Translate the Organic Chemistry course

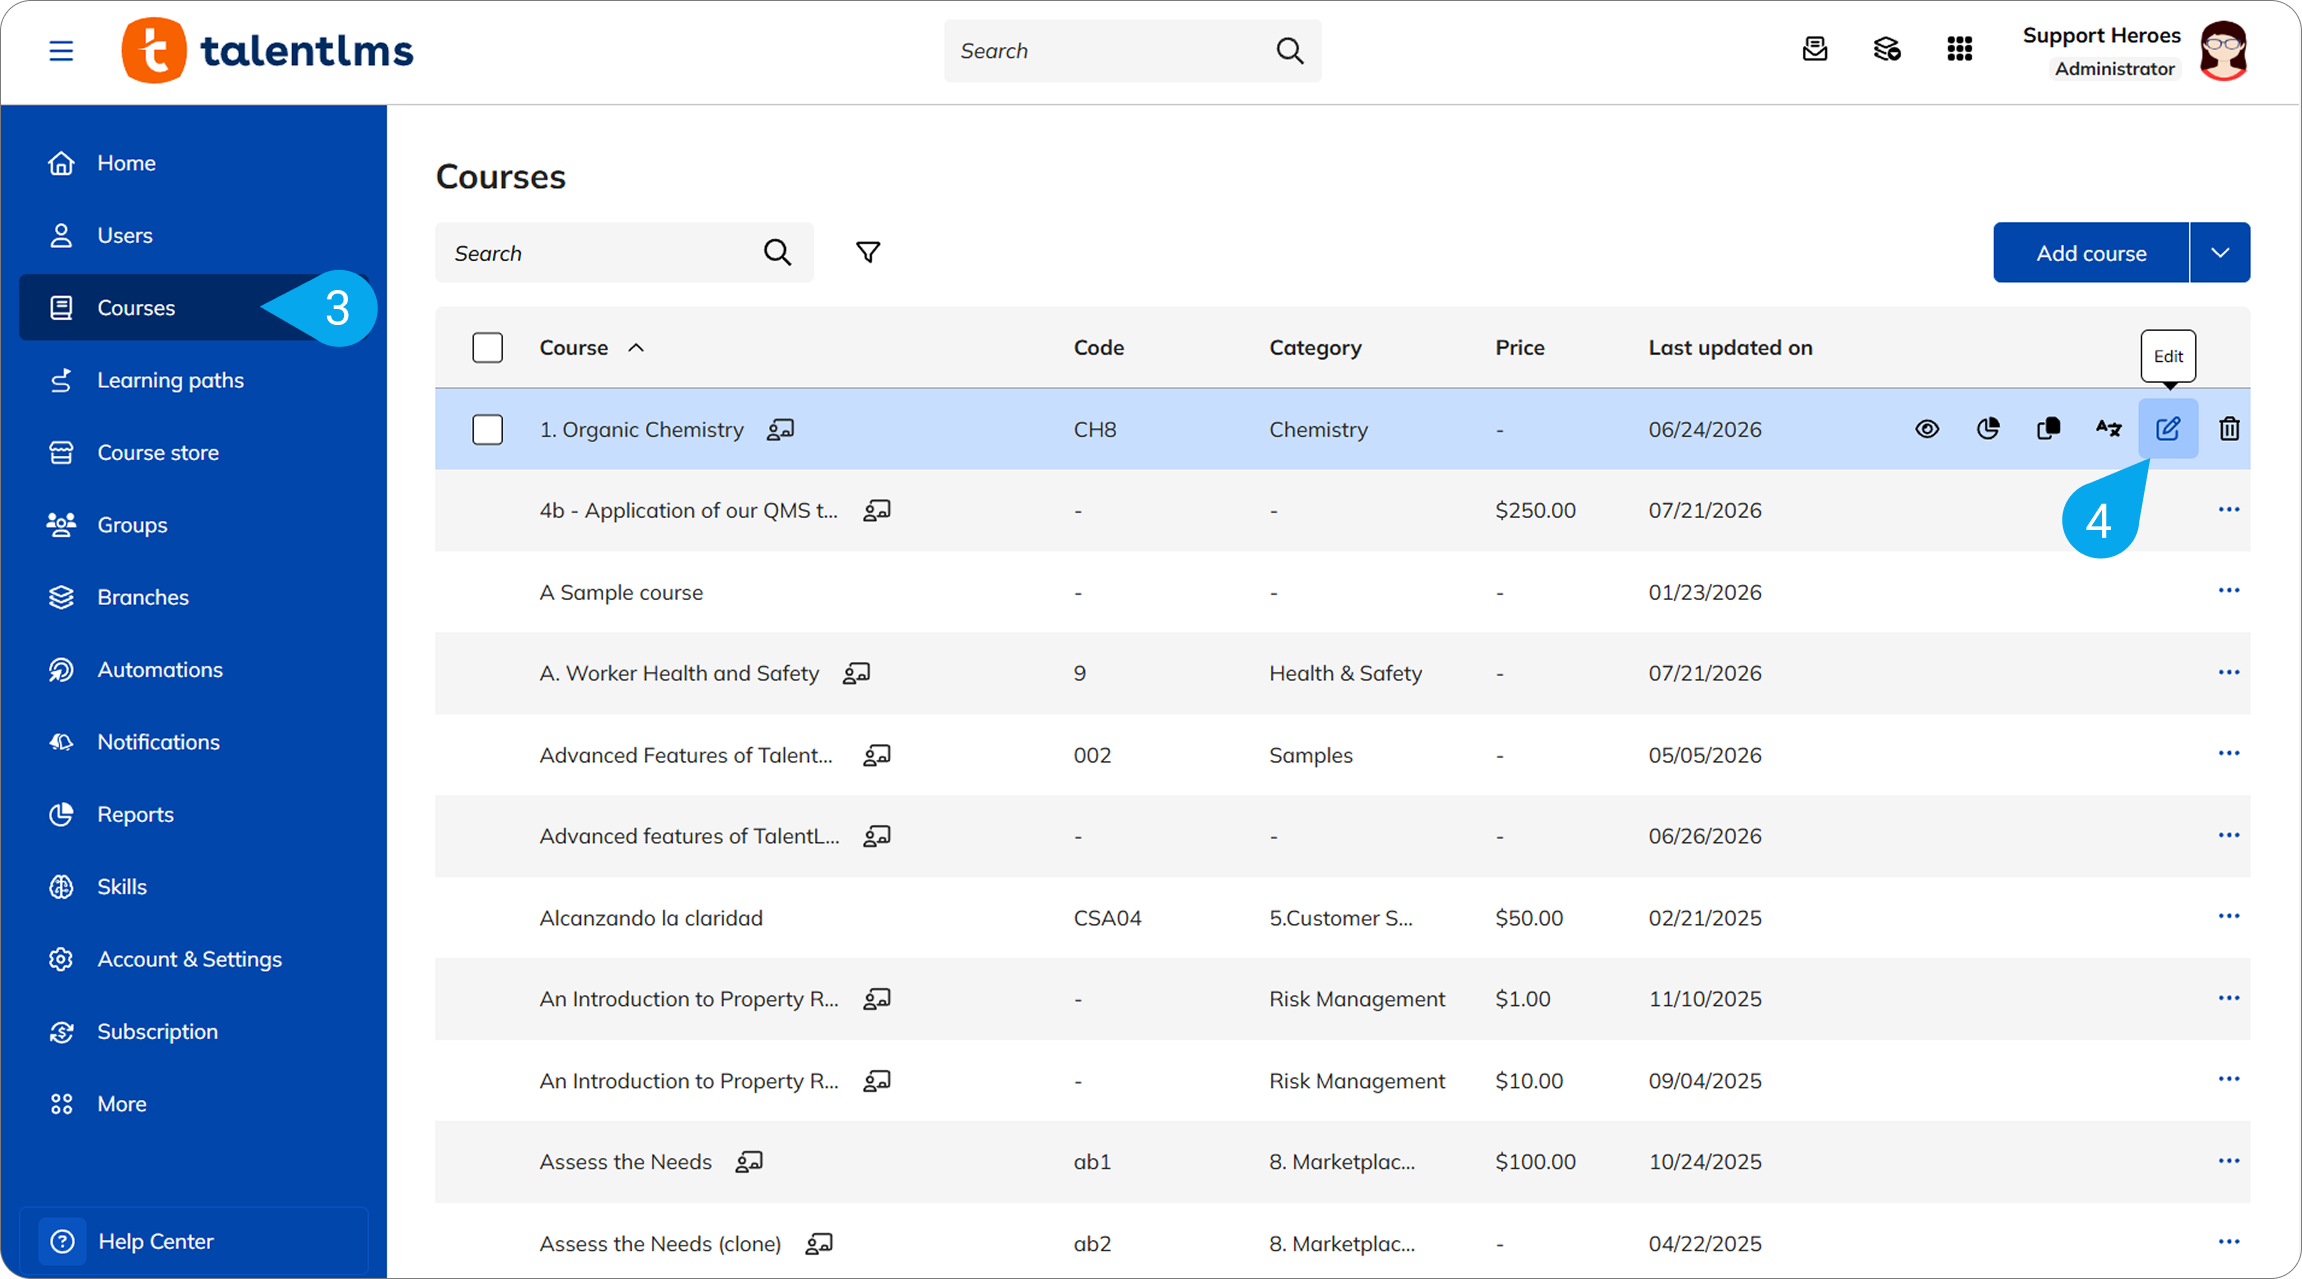(x=2108, y=429)
